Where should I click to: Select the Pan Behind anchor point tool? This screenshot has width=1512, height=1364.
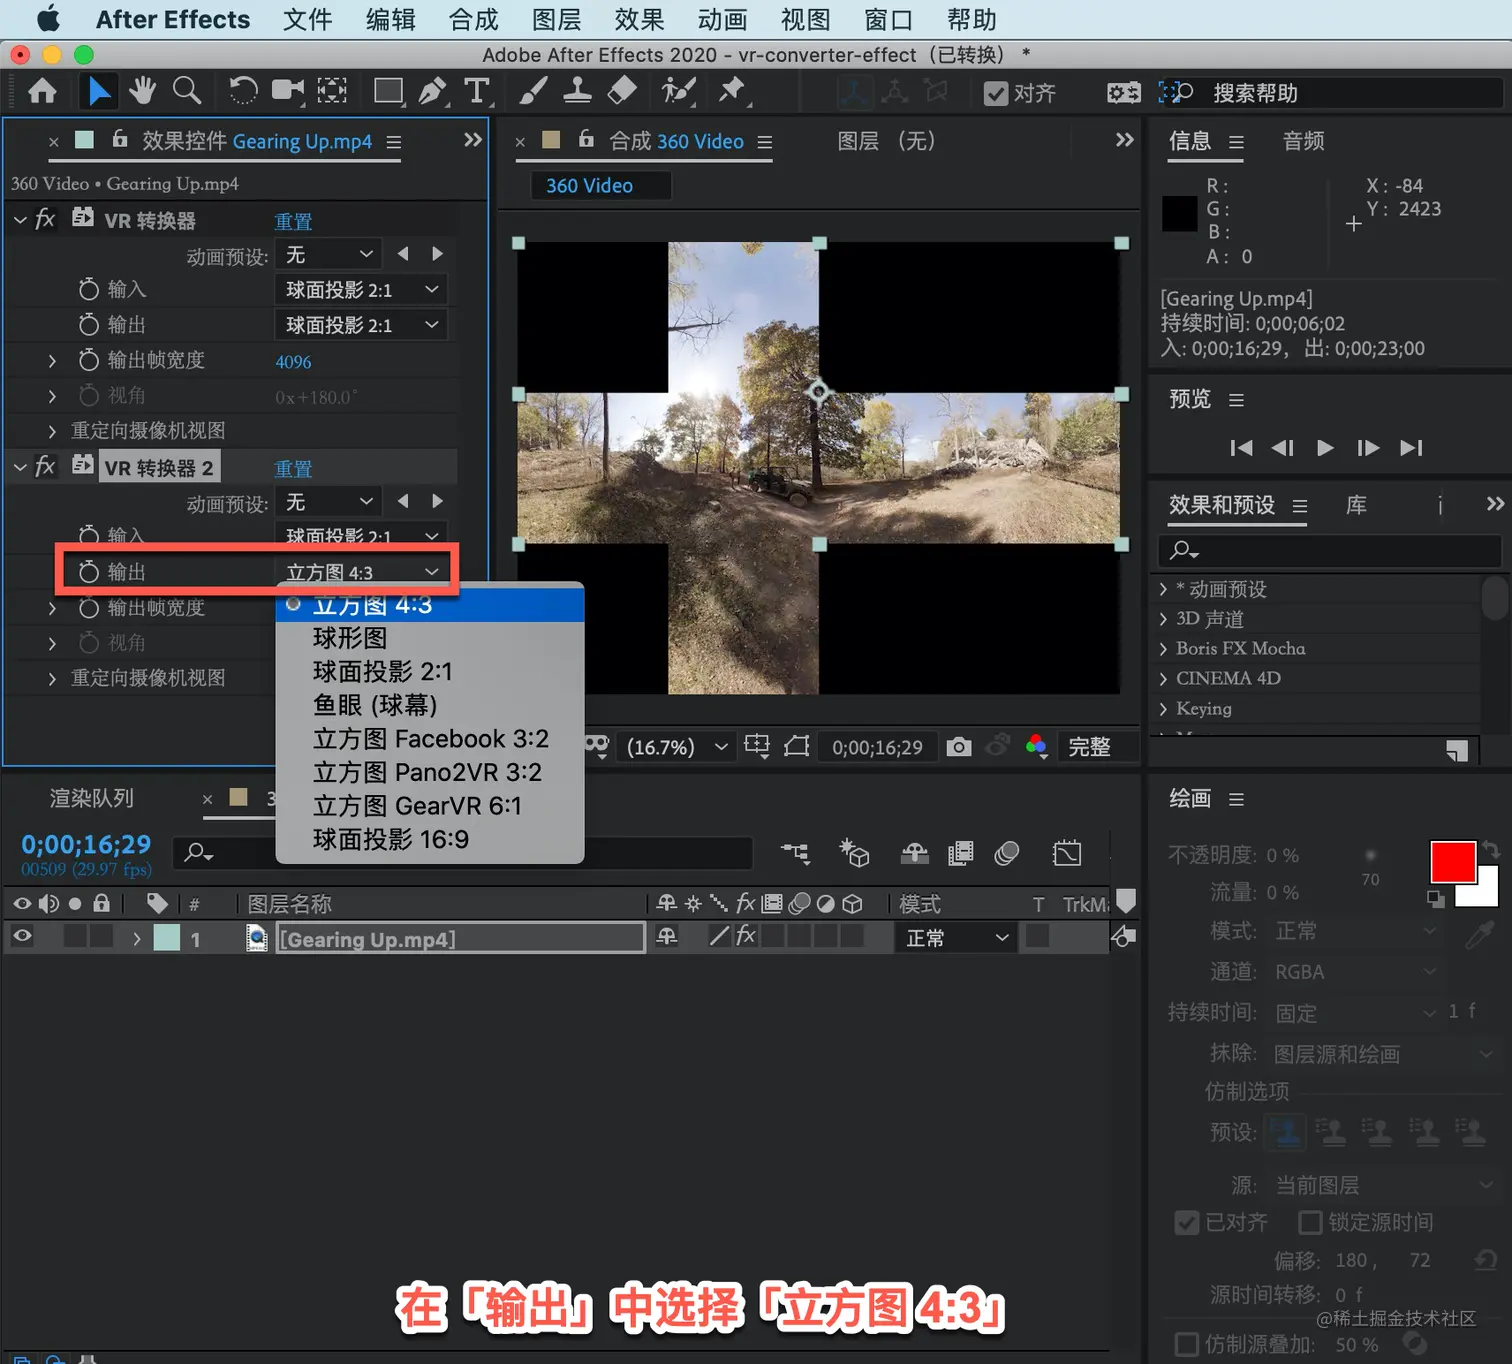click(332, 91)
